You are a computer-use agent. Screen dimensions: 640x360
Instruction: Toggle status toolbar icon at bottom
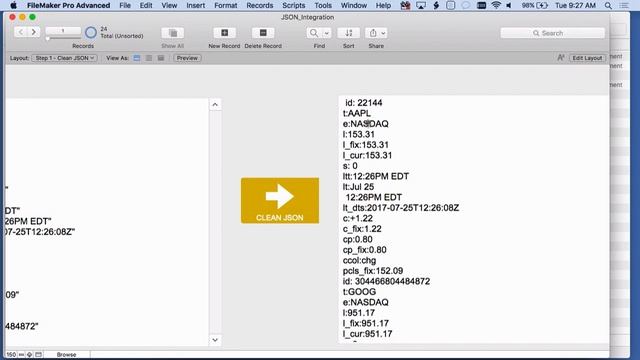point(38,354)
